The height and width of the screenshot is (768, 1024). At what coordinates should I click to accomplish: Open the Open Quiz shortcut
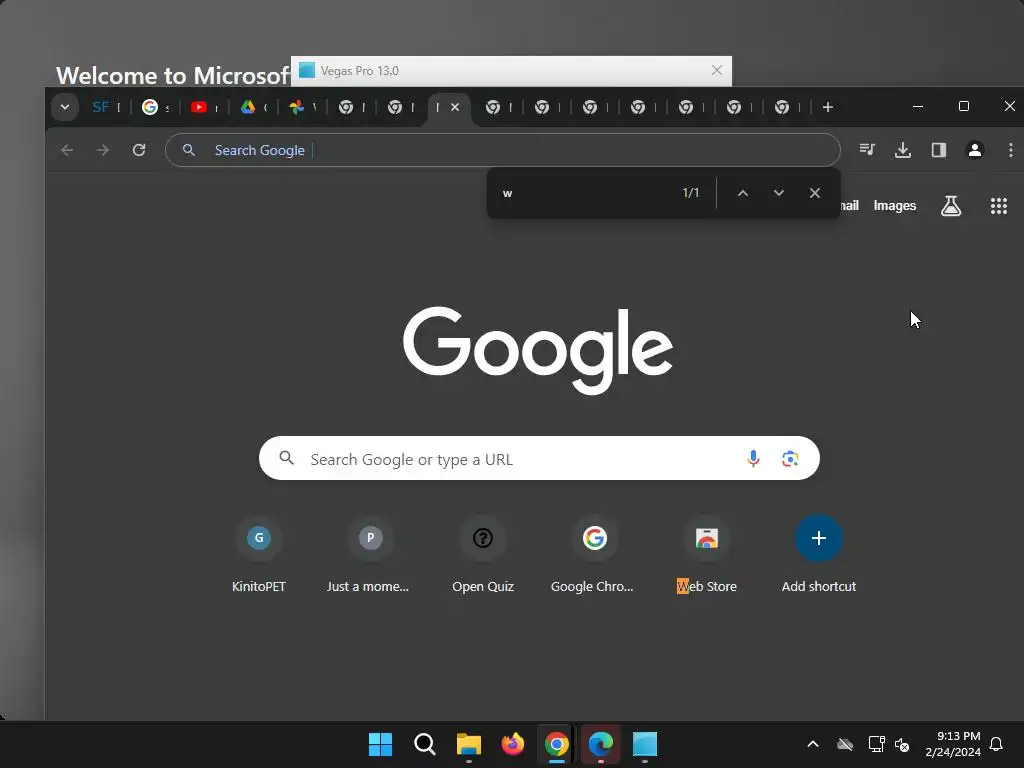(483, 554)
